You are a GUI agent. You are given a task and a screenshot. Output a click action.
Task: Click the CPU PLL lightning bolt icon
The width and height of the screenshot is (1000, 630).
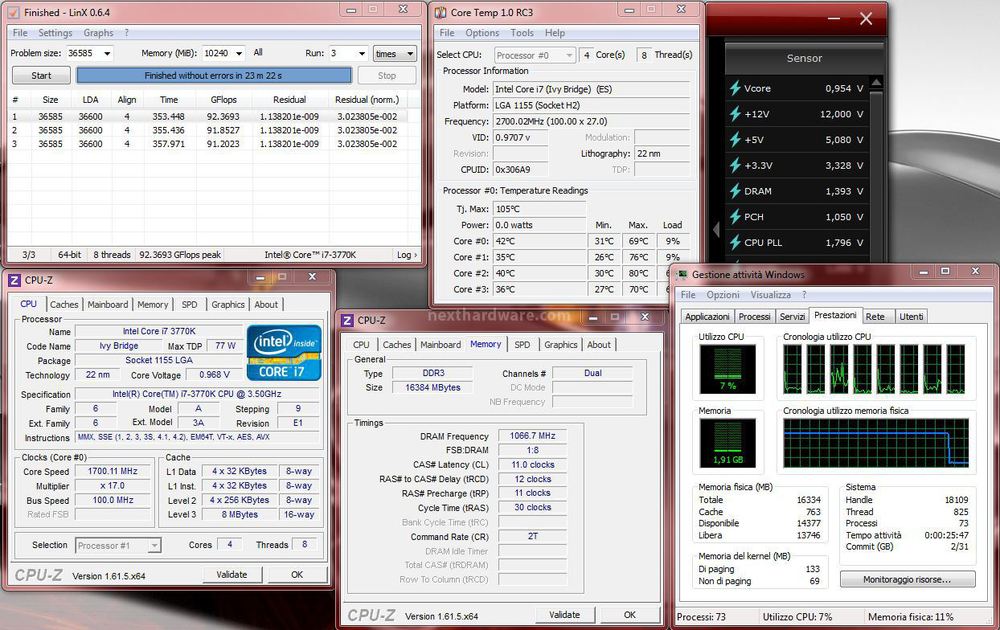735,242
